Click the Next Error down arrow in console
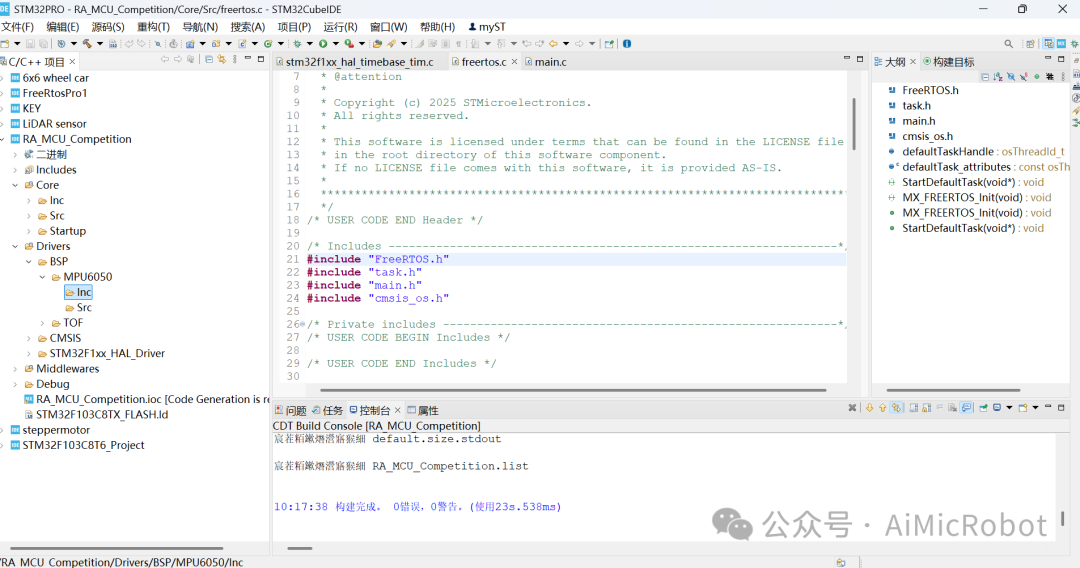The width and height of the screenshot is (1080, 568). click(x=870, y=408)
